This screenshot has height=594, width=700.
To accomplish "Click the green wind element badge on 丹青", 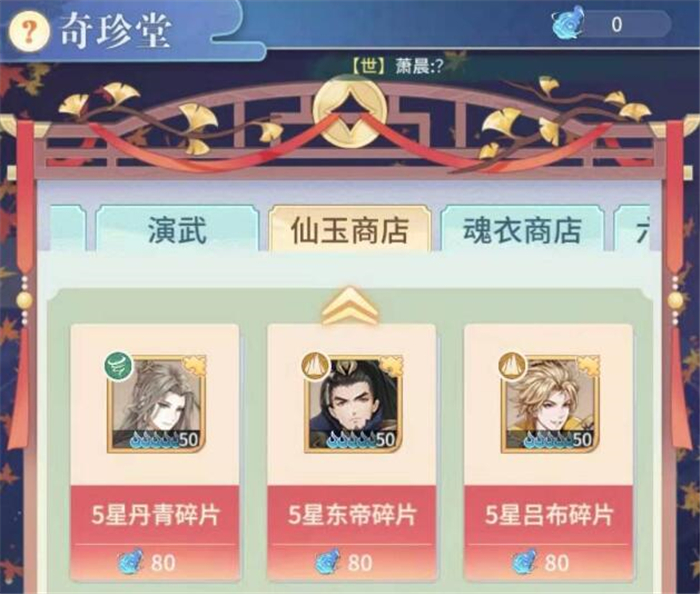I will (119, 366).
